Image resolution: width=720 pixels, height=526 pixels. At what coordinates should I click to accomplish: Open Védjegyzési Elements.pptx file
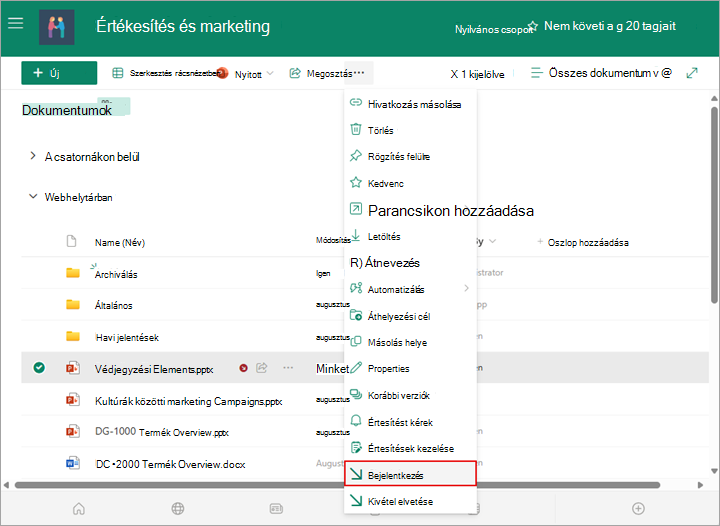pyautogui.click(x=154, y=369)
